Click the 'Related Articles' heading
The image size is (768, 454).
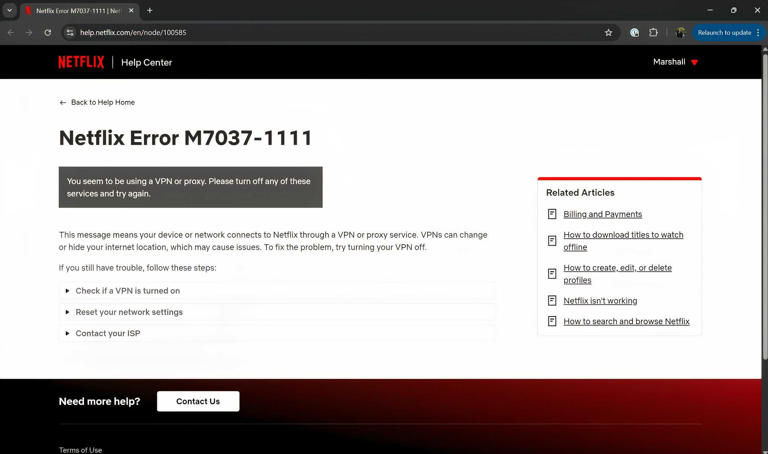pyautogui.click(x=580, y=192)
